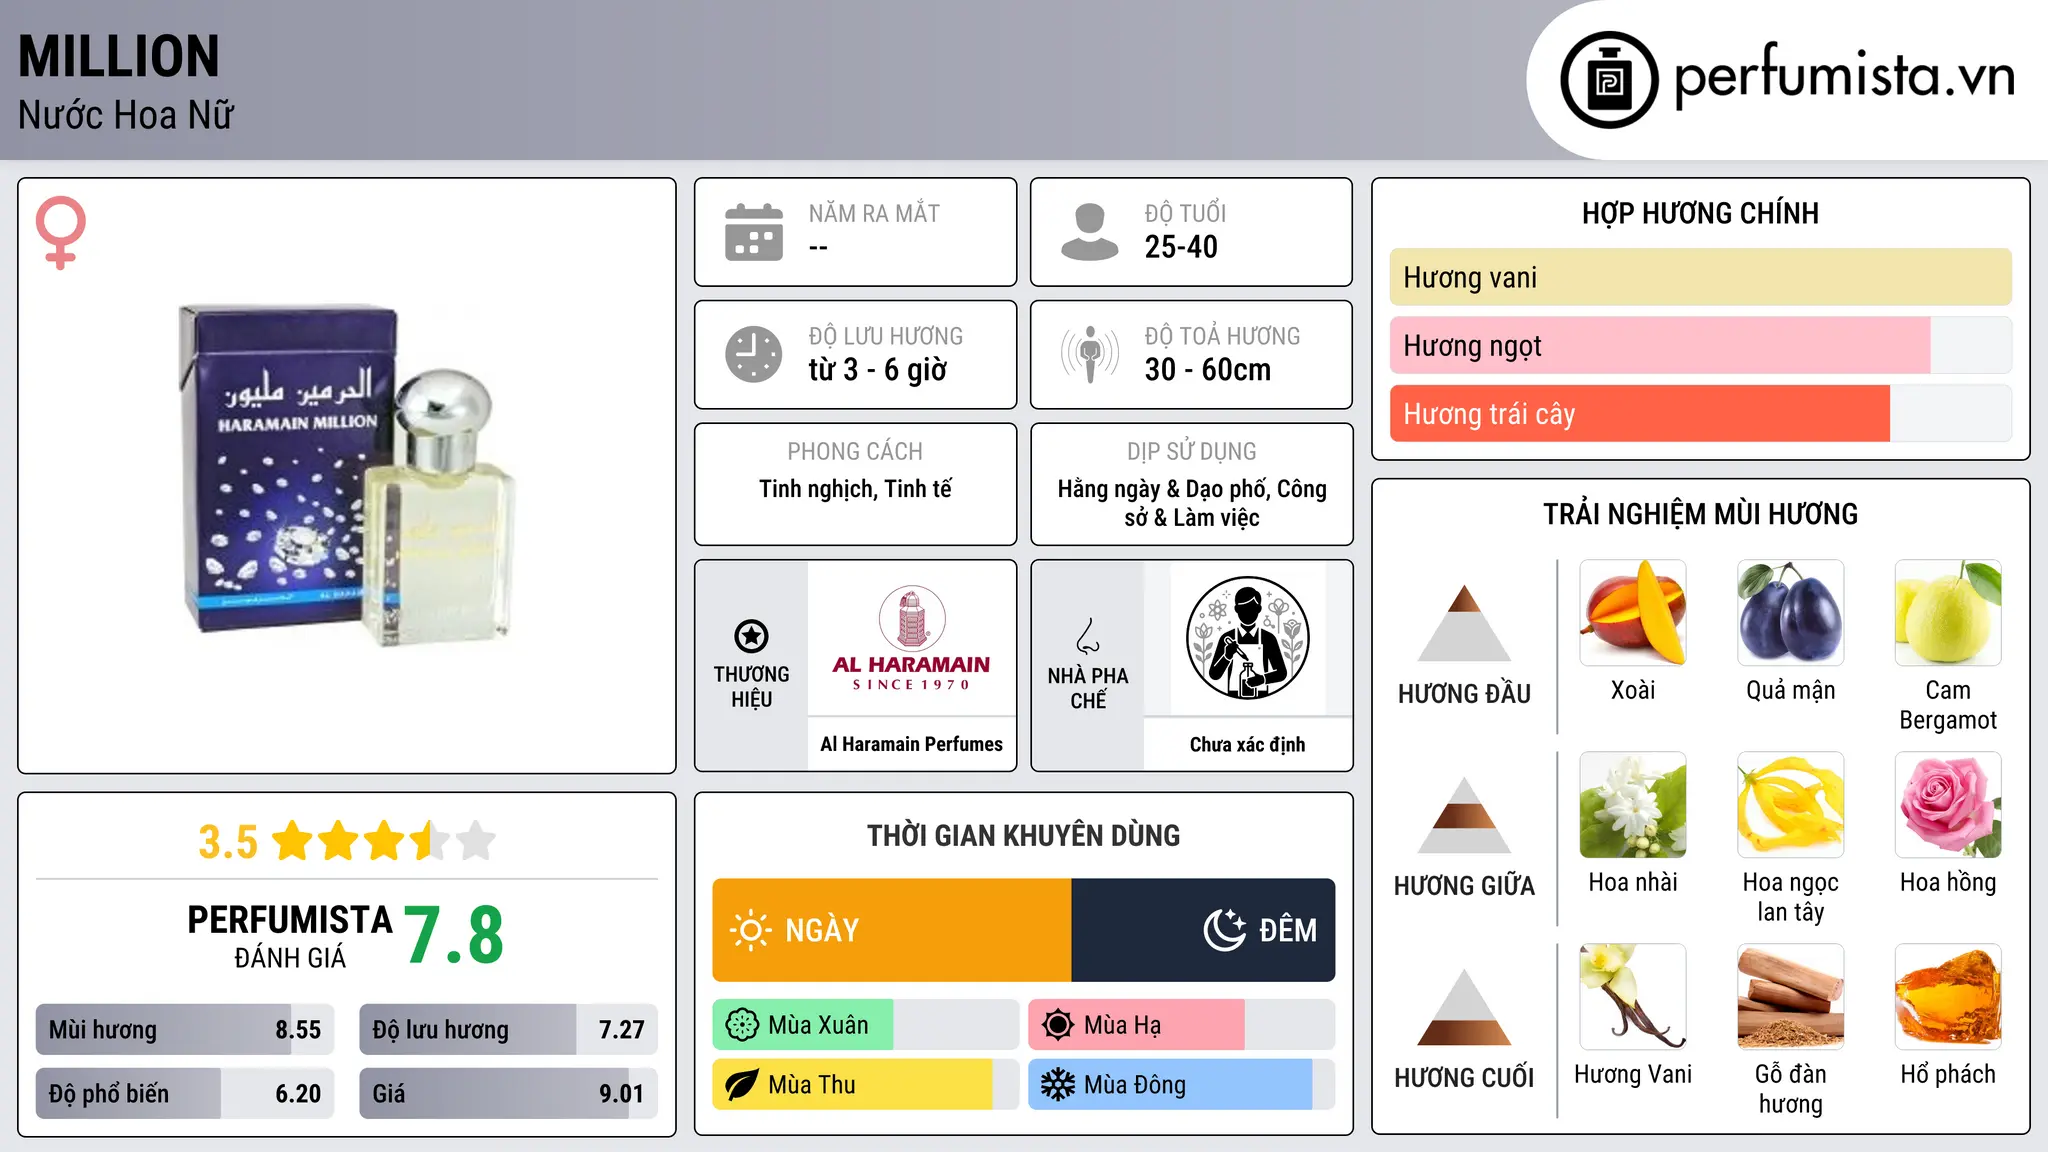Select the Hương Vani vanilla note image
This screenshot has width=2048, height=1152.
[x=1633, y=997]
